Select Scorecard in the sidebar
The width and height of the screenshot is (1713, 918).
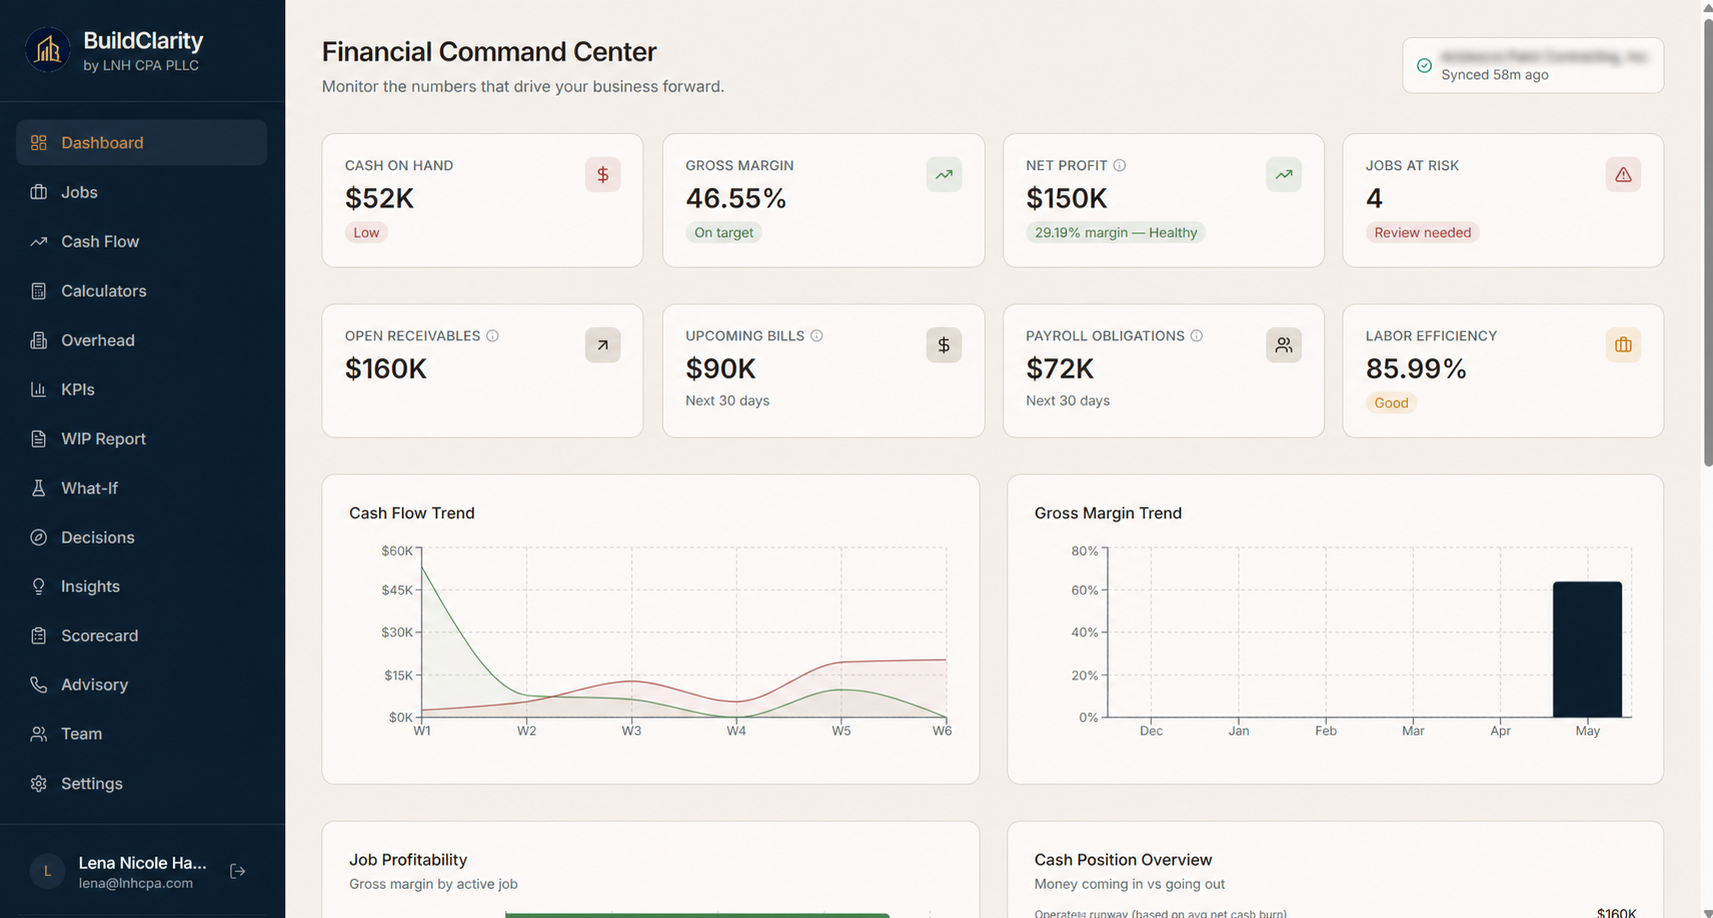(141, 636)
